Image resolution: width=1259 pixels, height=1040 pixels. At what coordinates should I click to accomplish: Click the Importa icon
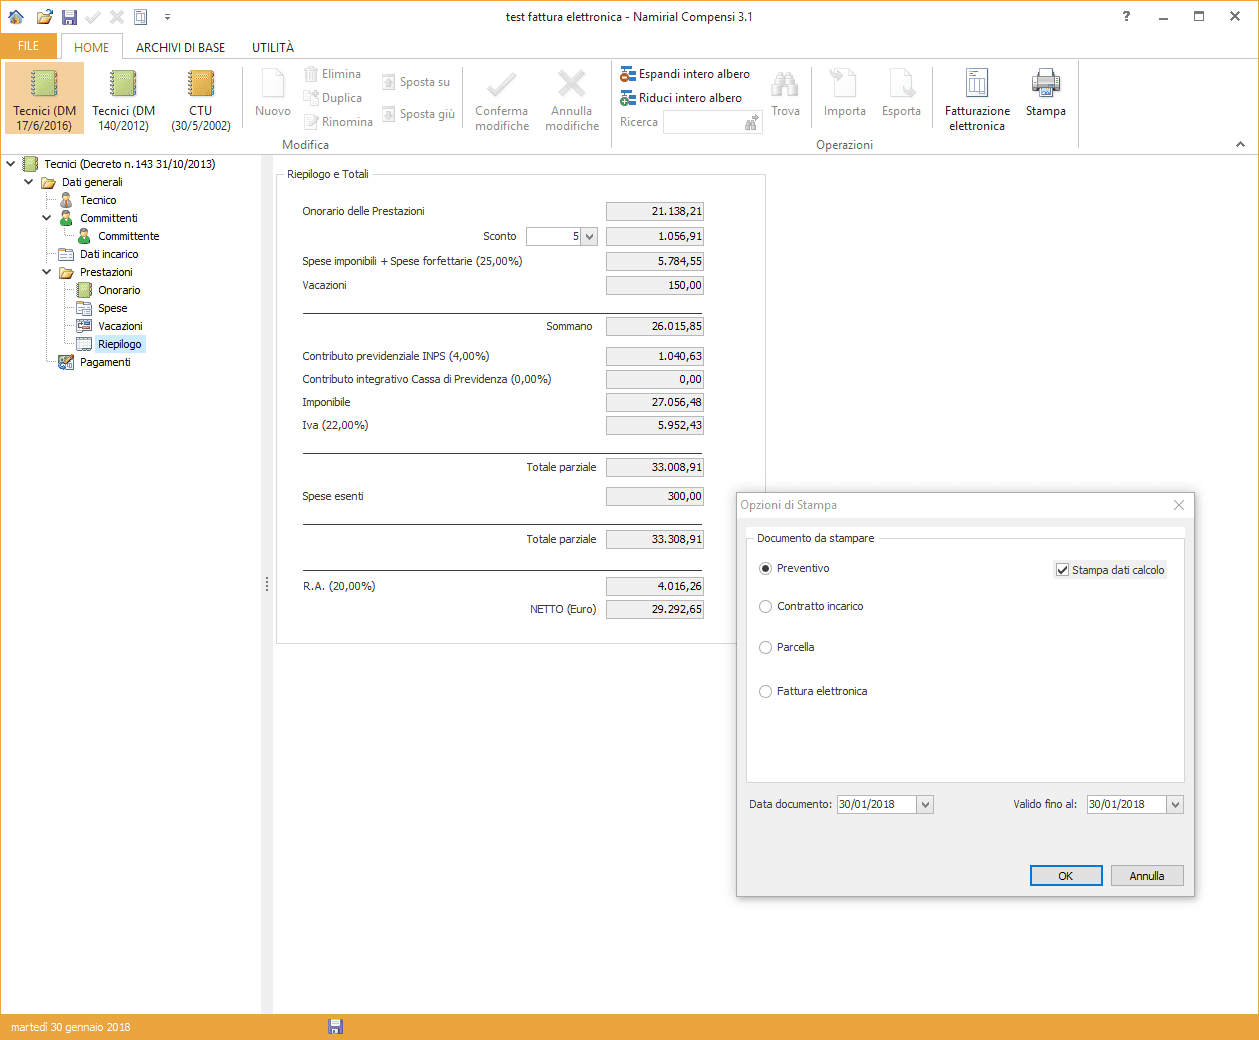(844, 97)
